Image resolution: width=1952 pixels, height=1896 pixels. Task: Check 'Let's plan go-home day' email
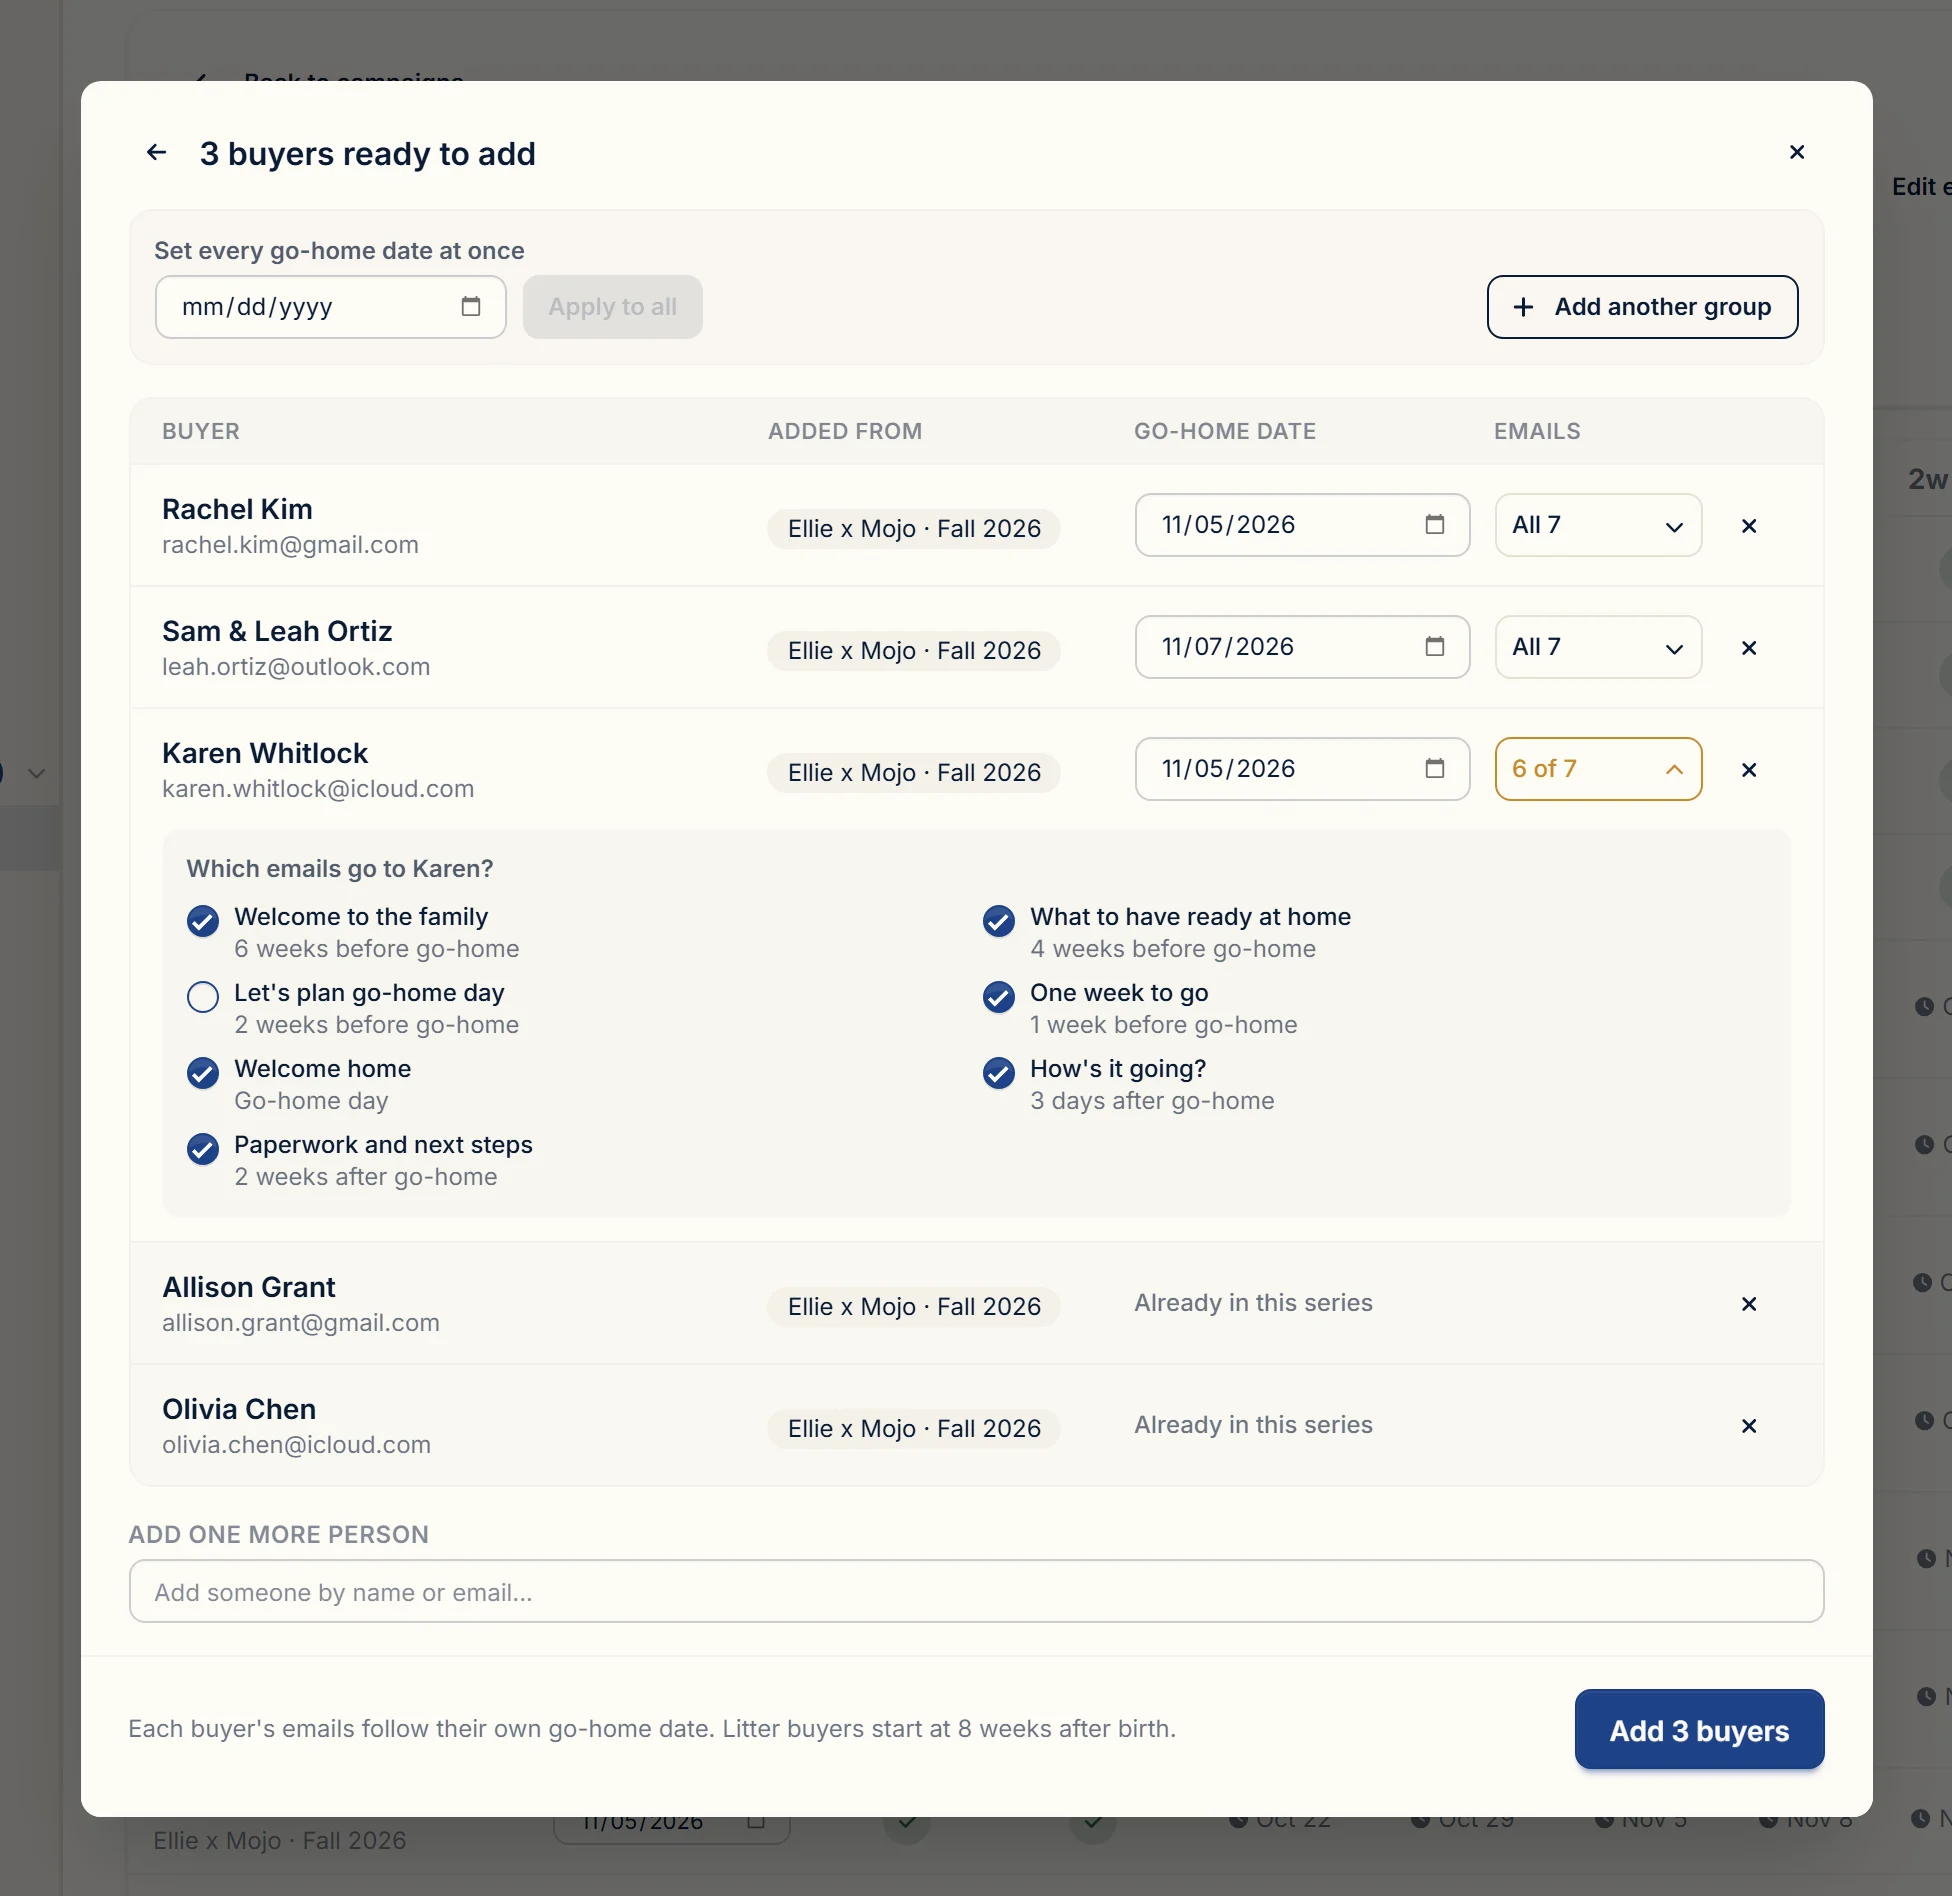pos(203,997)
